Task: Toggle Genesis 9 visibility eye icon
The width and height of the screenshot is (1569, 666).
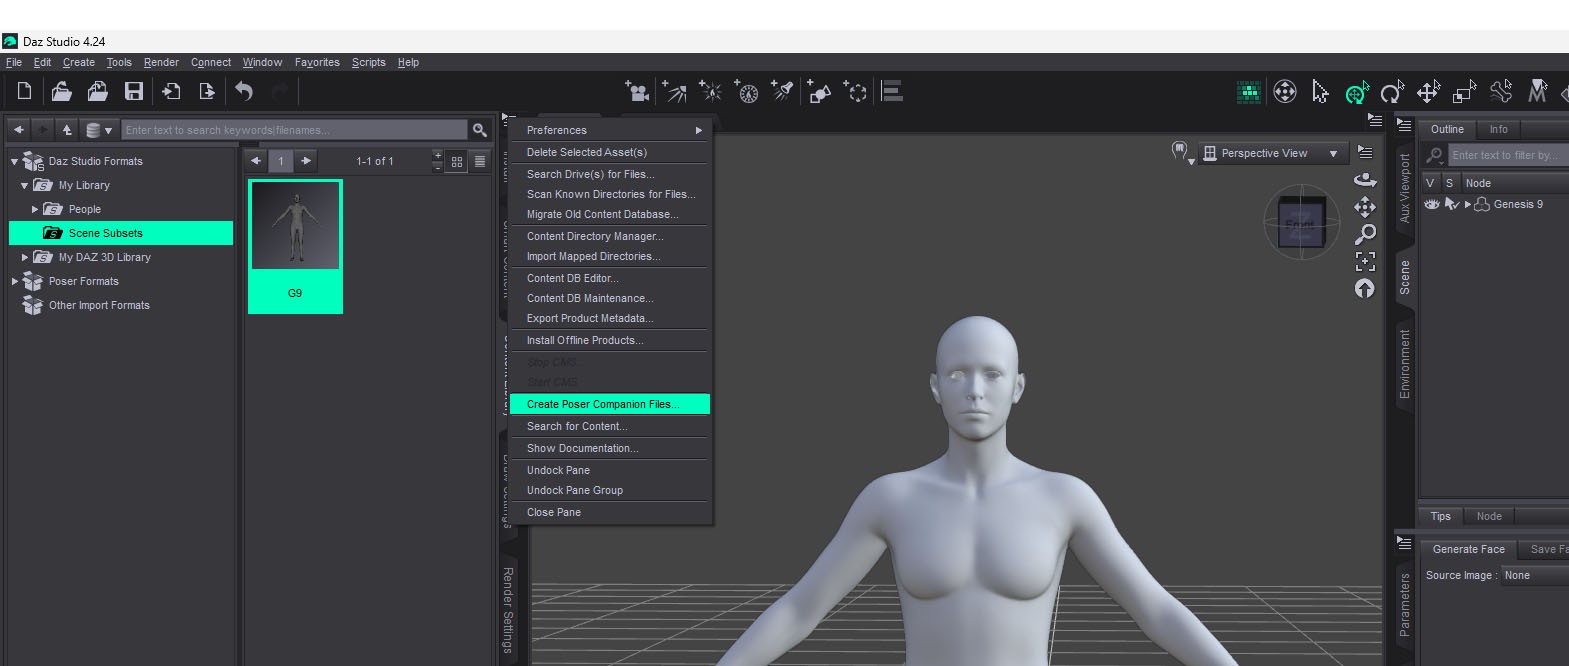Action: (x=1432, y=204)
